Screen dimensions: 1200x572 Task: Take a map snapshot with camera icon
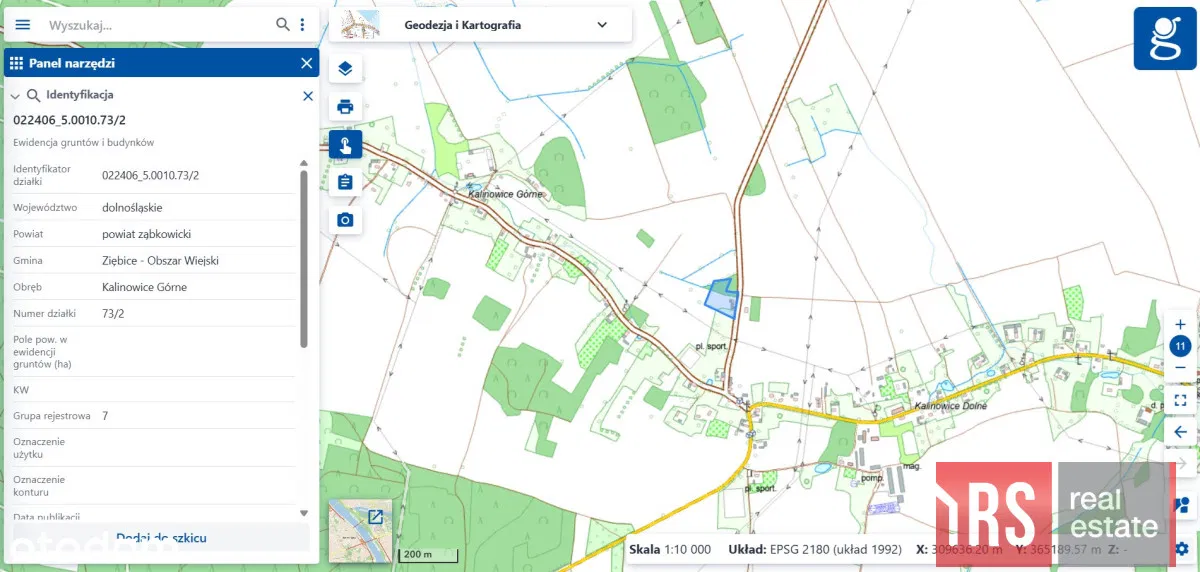coord(345,220)
